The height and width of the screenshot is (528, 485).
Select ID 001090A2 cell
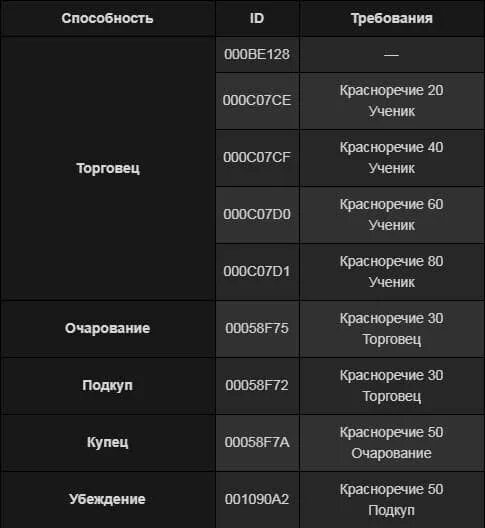coord(257,500)
